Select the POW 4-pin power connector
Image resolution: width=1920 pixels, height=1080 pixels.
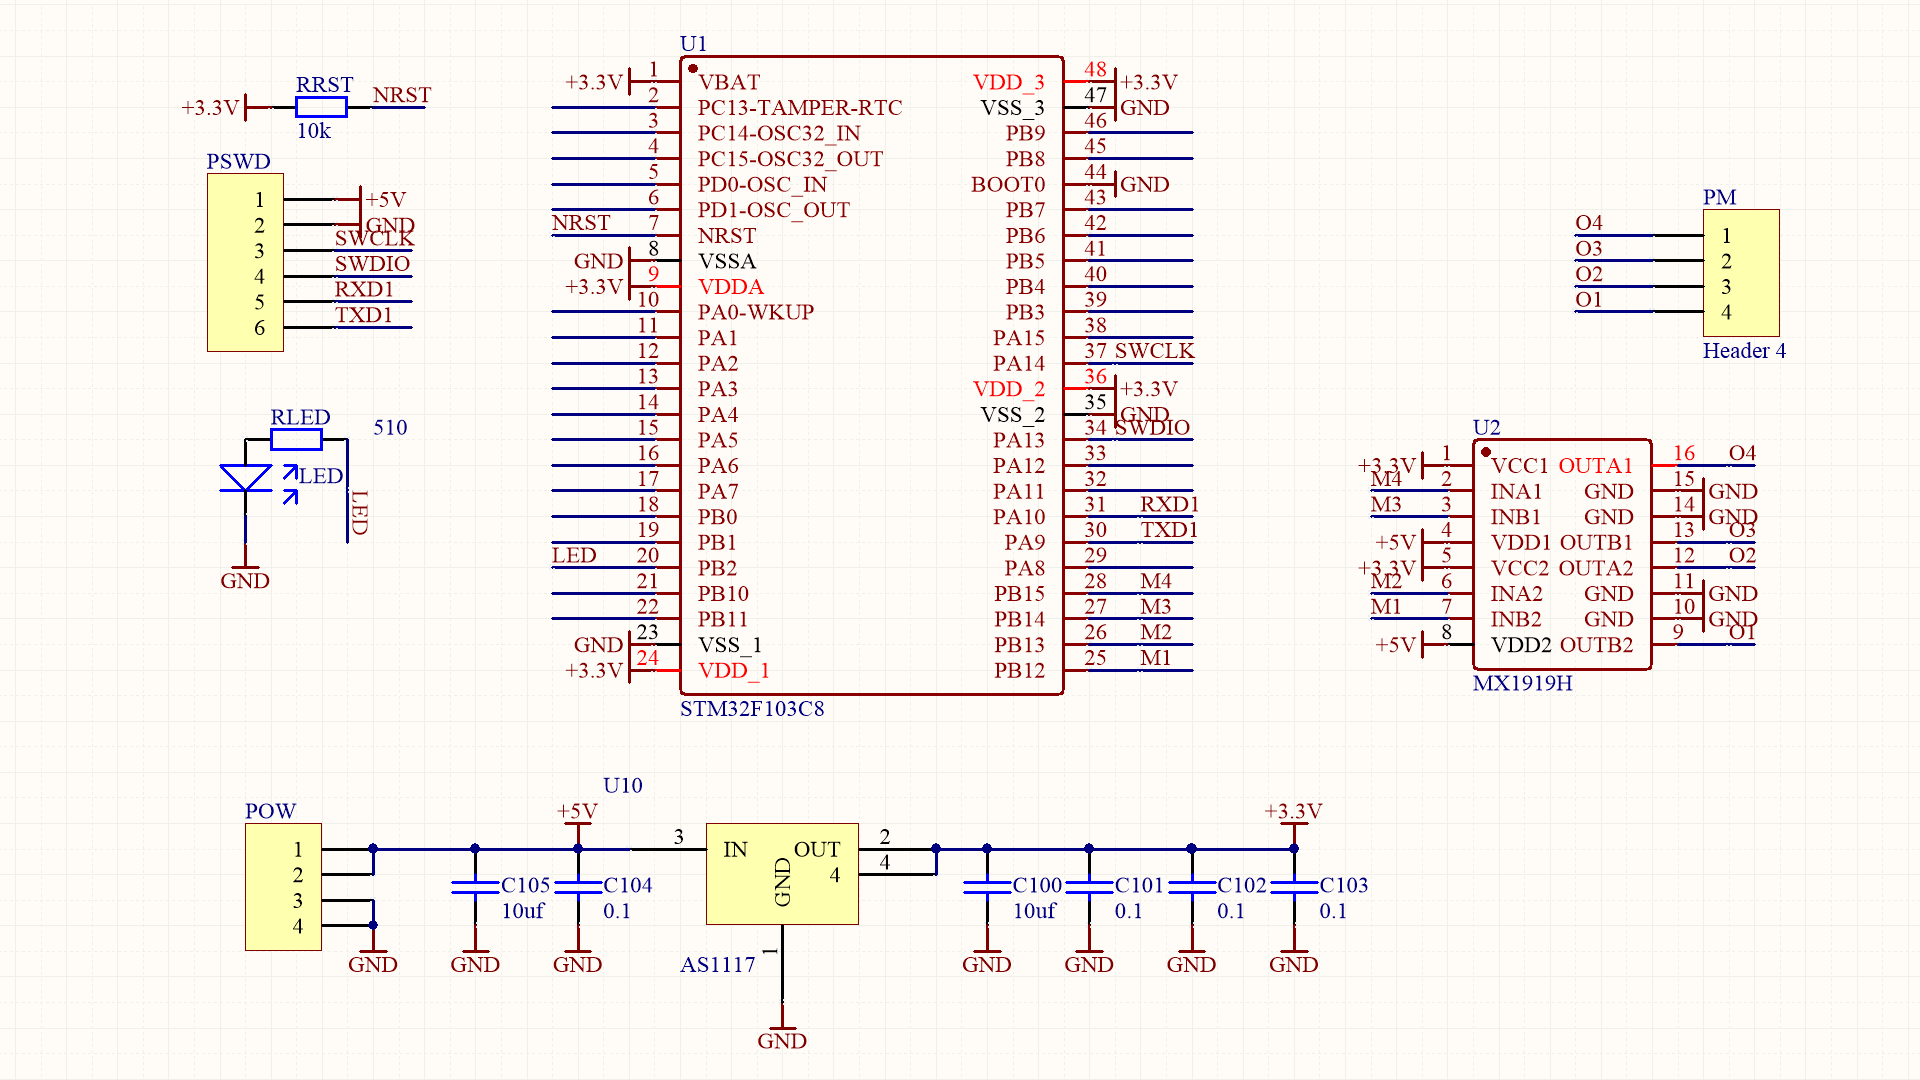283,886
